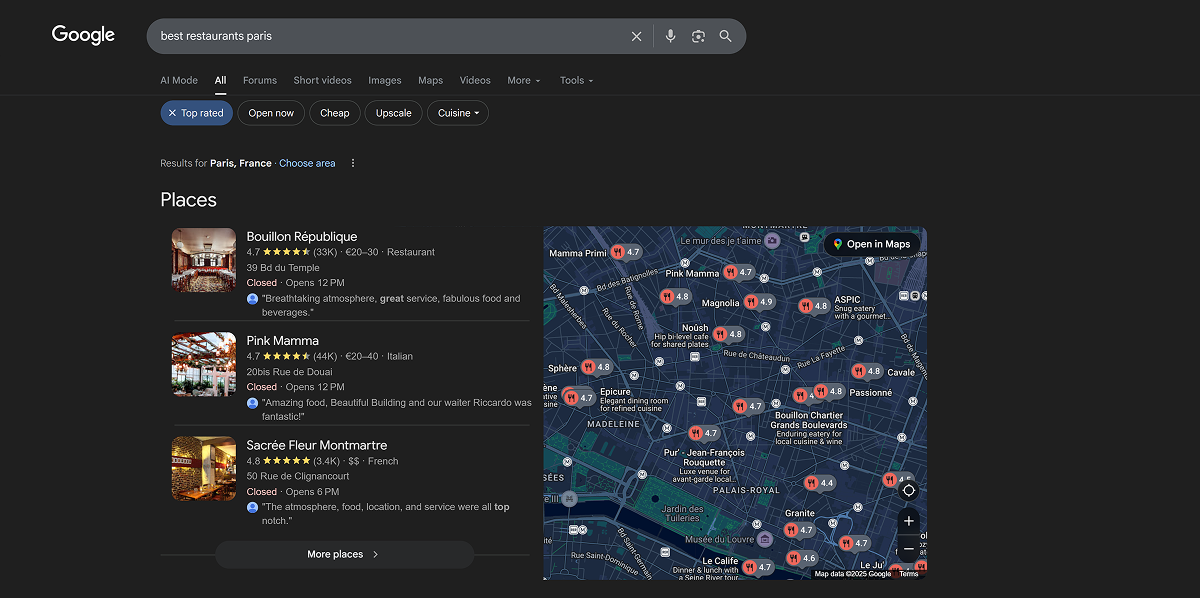Click the search magnifier icon
The width and height of the screenshot is (1200, 599).
tap(725, 36)
